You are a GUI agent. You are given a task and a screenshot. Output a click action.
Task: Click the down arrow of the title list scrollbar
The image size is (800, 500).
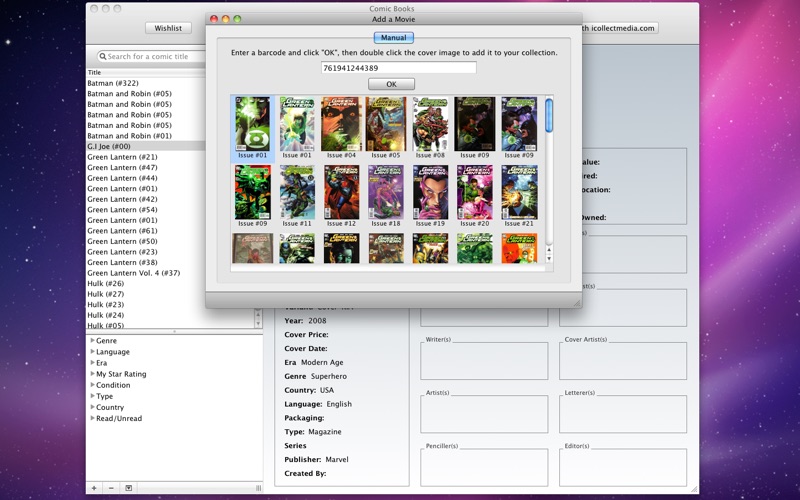click(x=258, y=323)
